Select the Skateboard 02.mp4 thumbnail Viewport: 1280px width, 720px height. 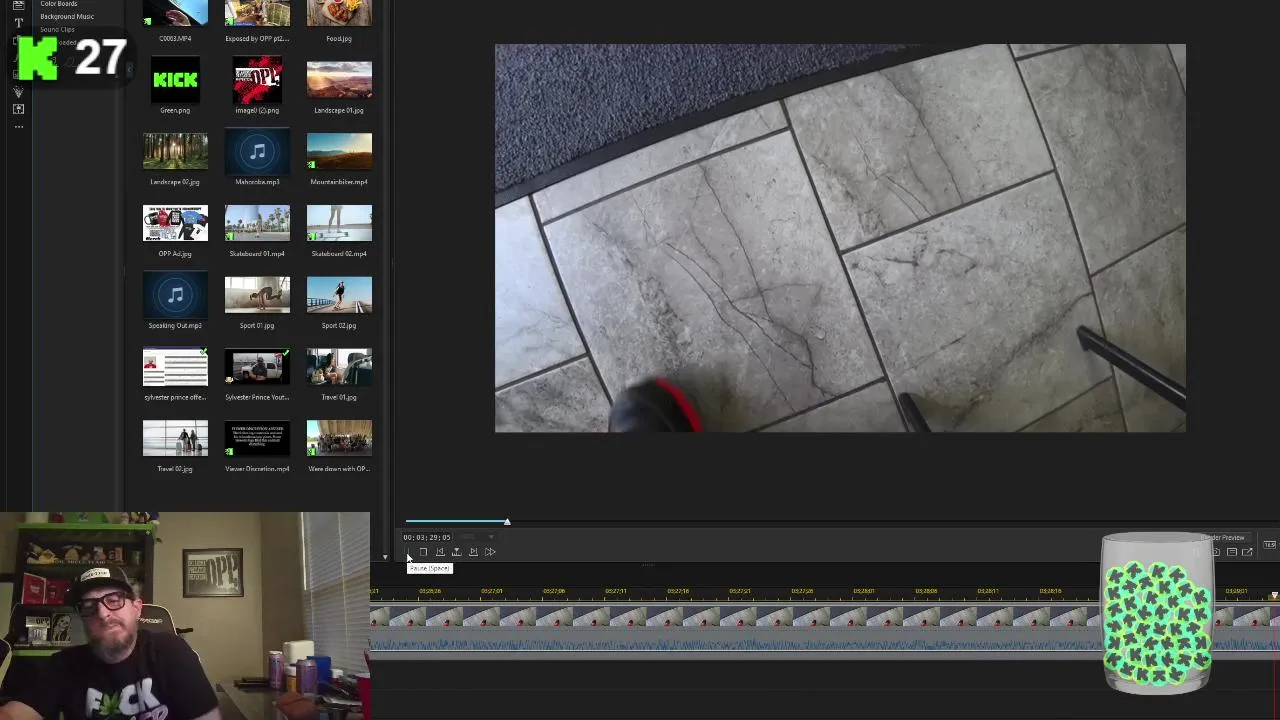(x=339, y=224)
